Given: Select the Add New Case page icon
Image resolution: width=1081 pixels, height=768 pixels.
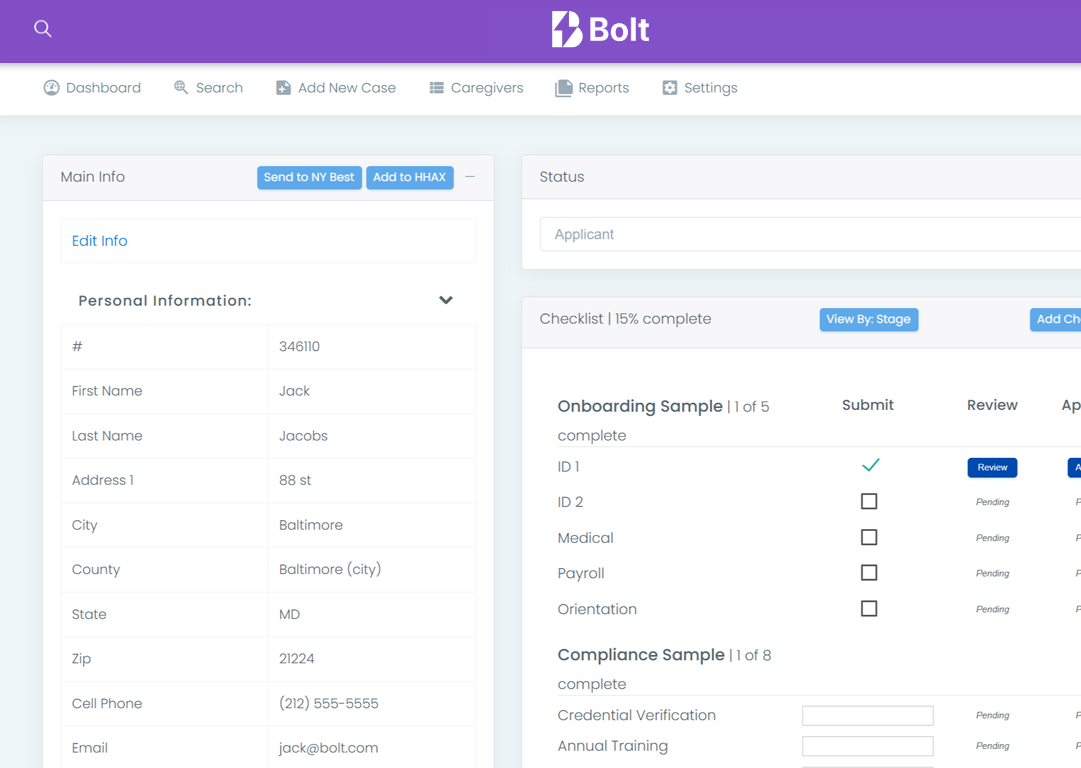Looking at the screenshot, I should point(283,88).
